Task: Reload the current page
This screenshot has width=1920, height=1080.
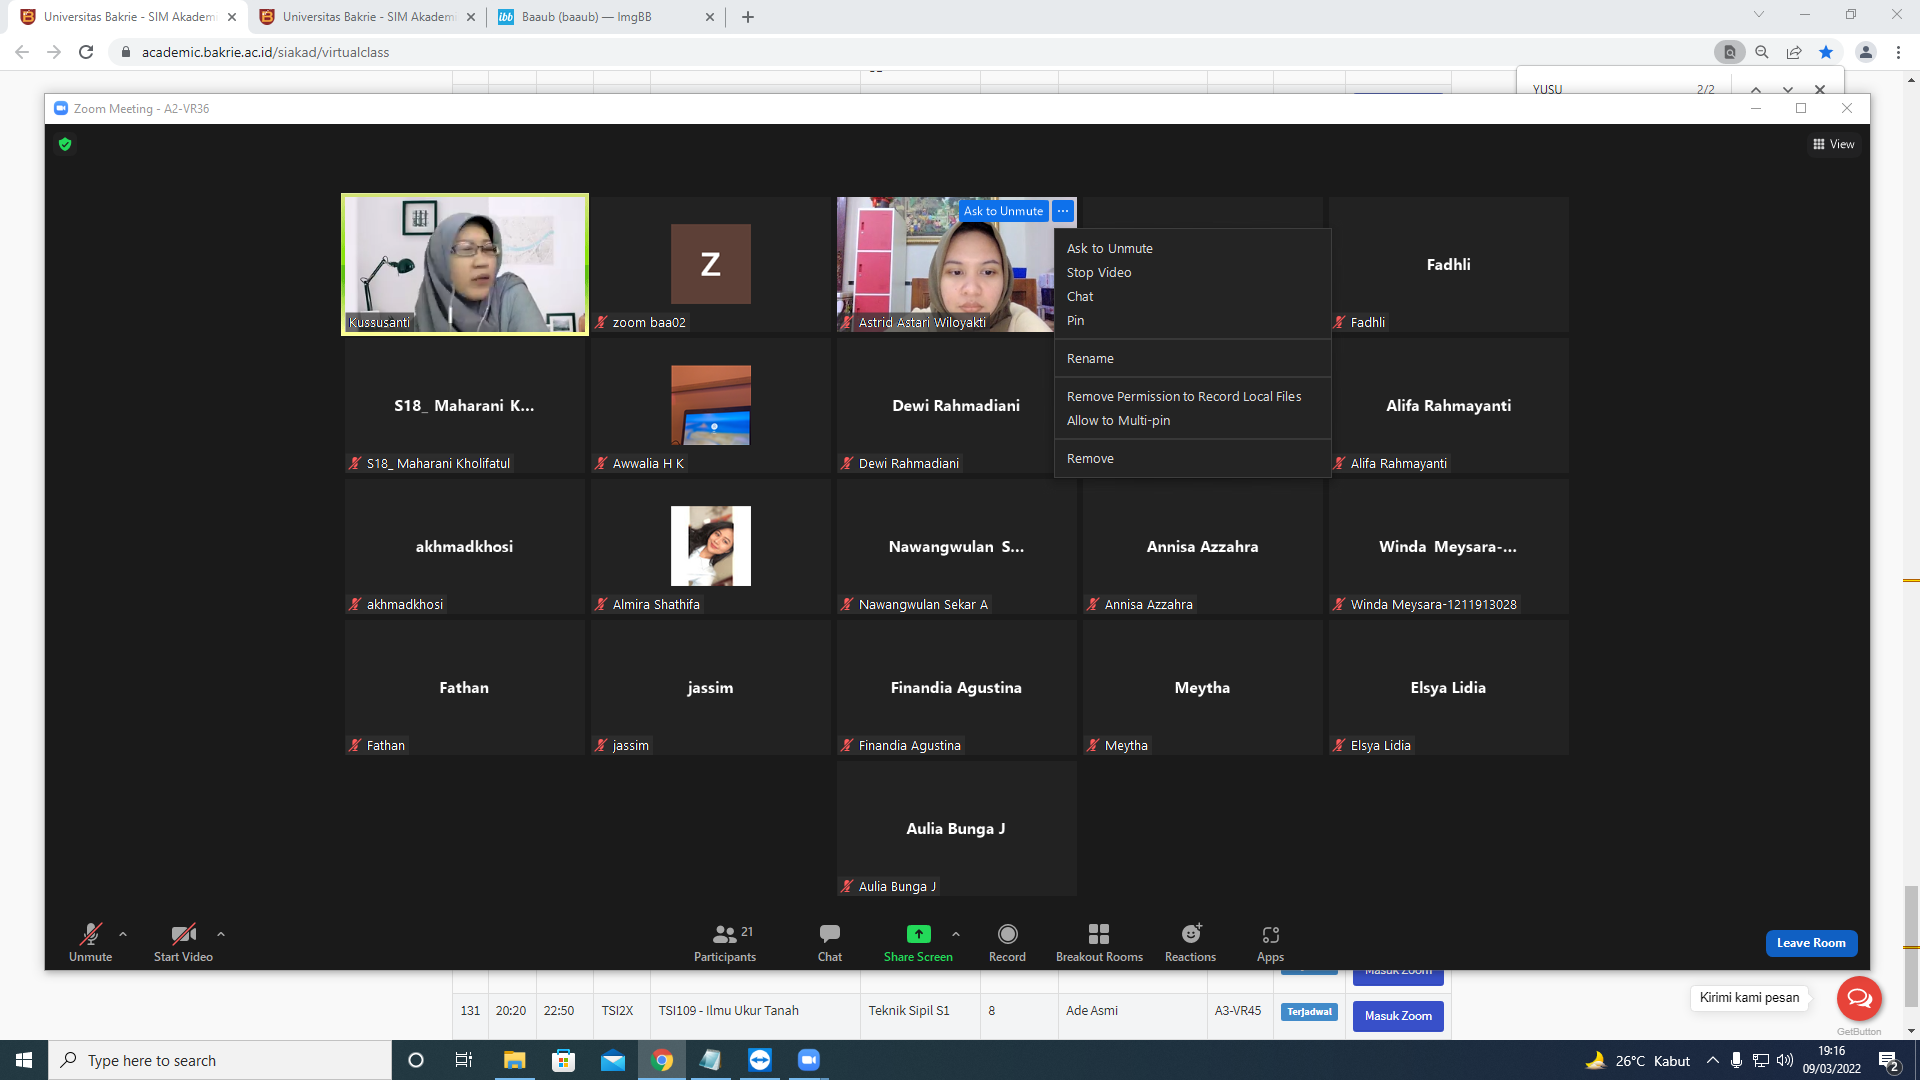Action: click(86, 52)
